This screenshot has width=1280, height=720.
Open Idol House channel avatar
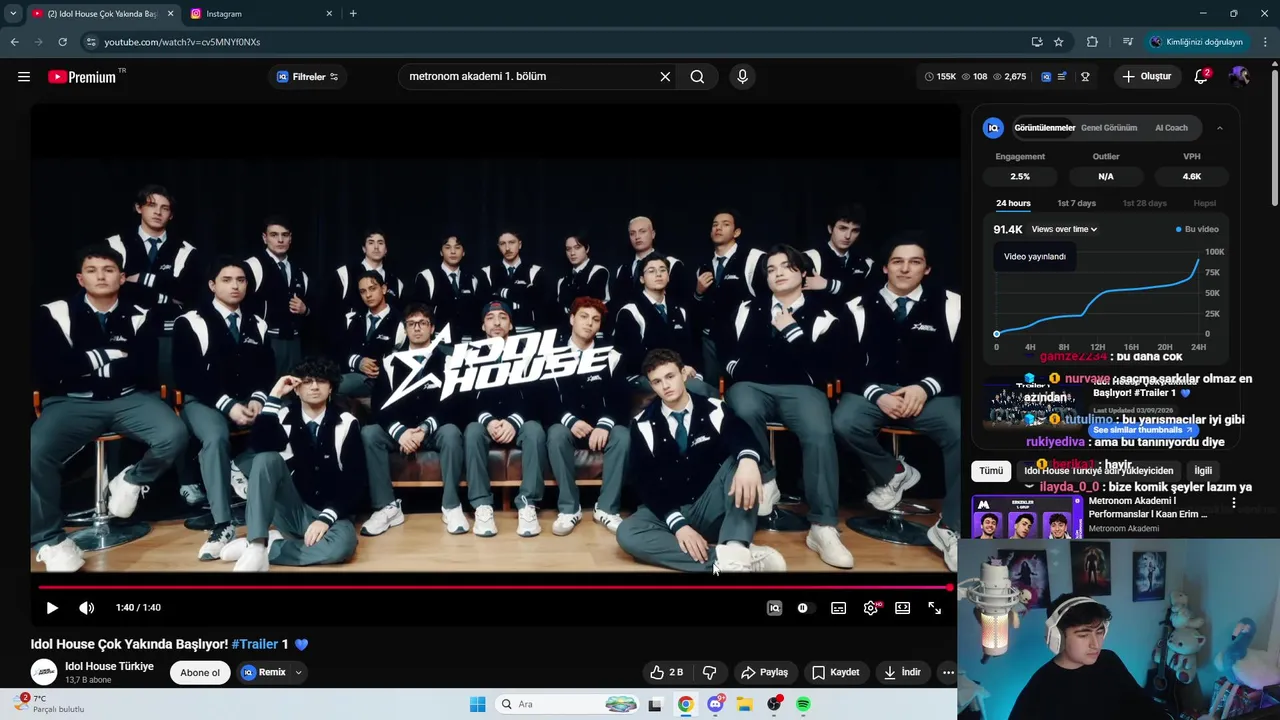pos(44,672)
